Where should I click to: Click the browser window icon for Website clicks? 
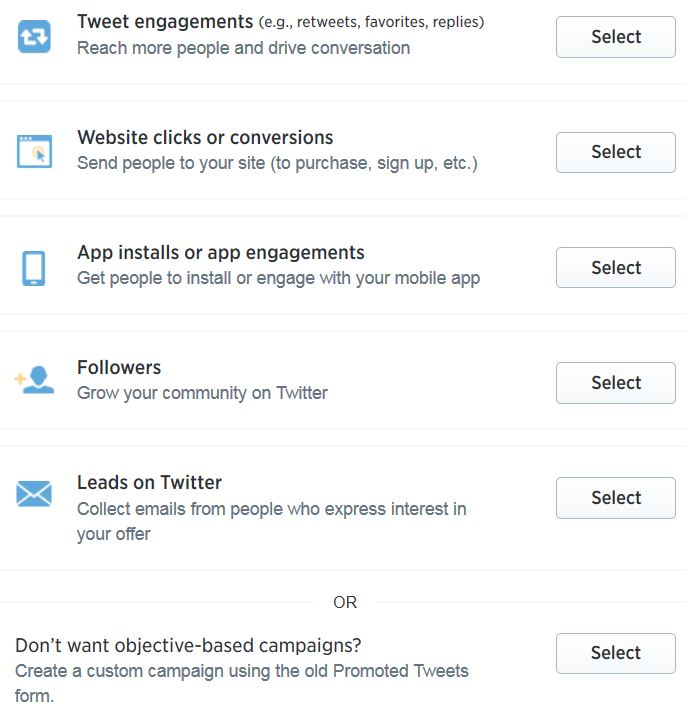coord(34,151)
